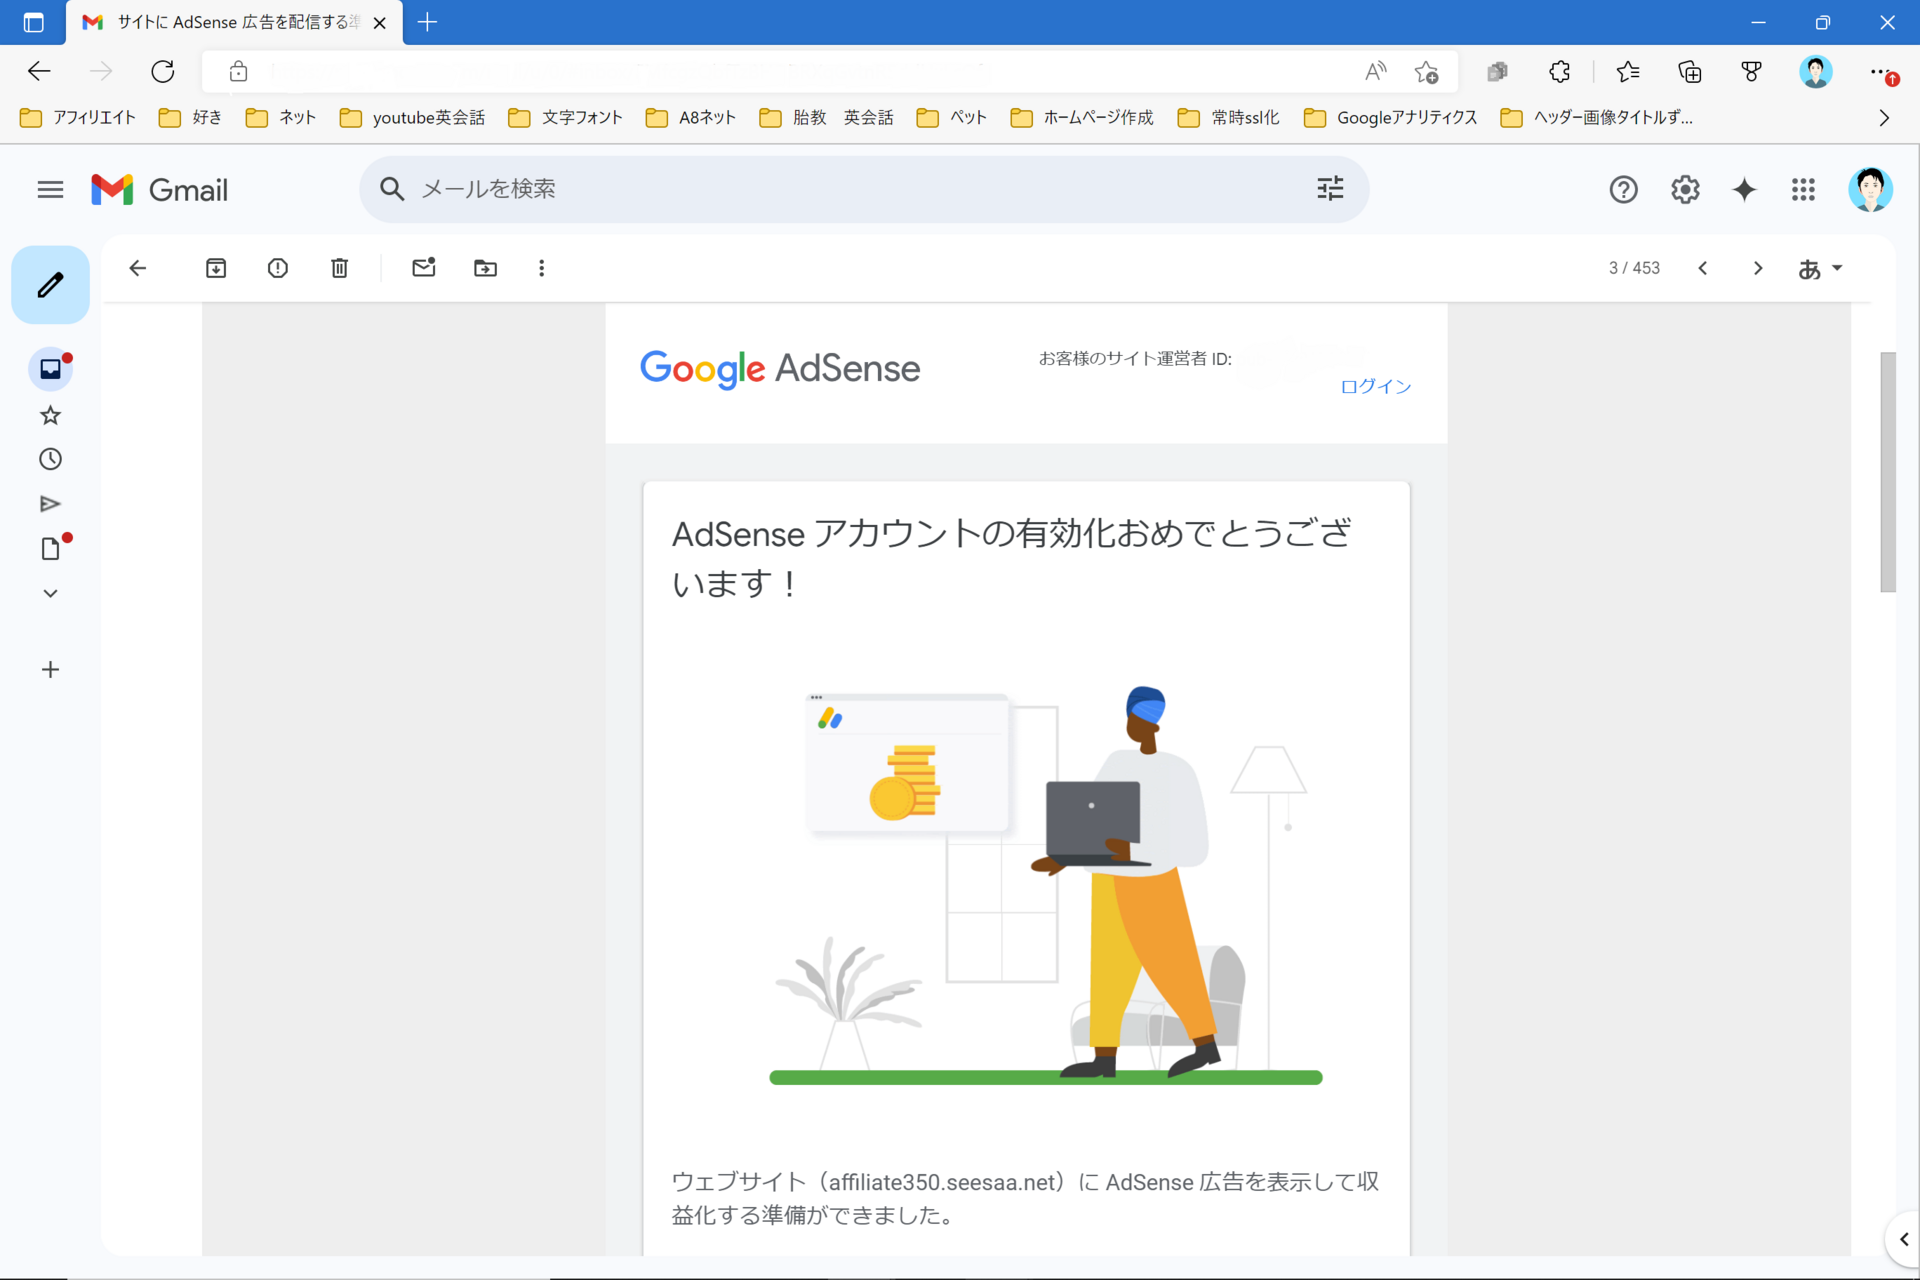Open the extensions sidebar icon near address bar

1497,71
